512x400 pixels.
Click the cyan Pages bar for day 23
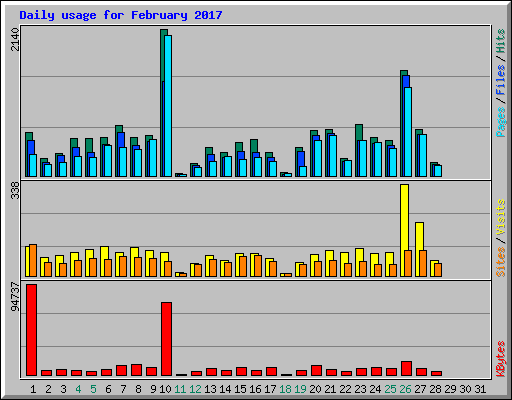coord(363,158)
